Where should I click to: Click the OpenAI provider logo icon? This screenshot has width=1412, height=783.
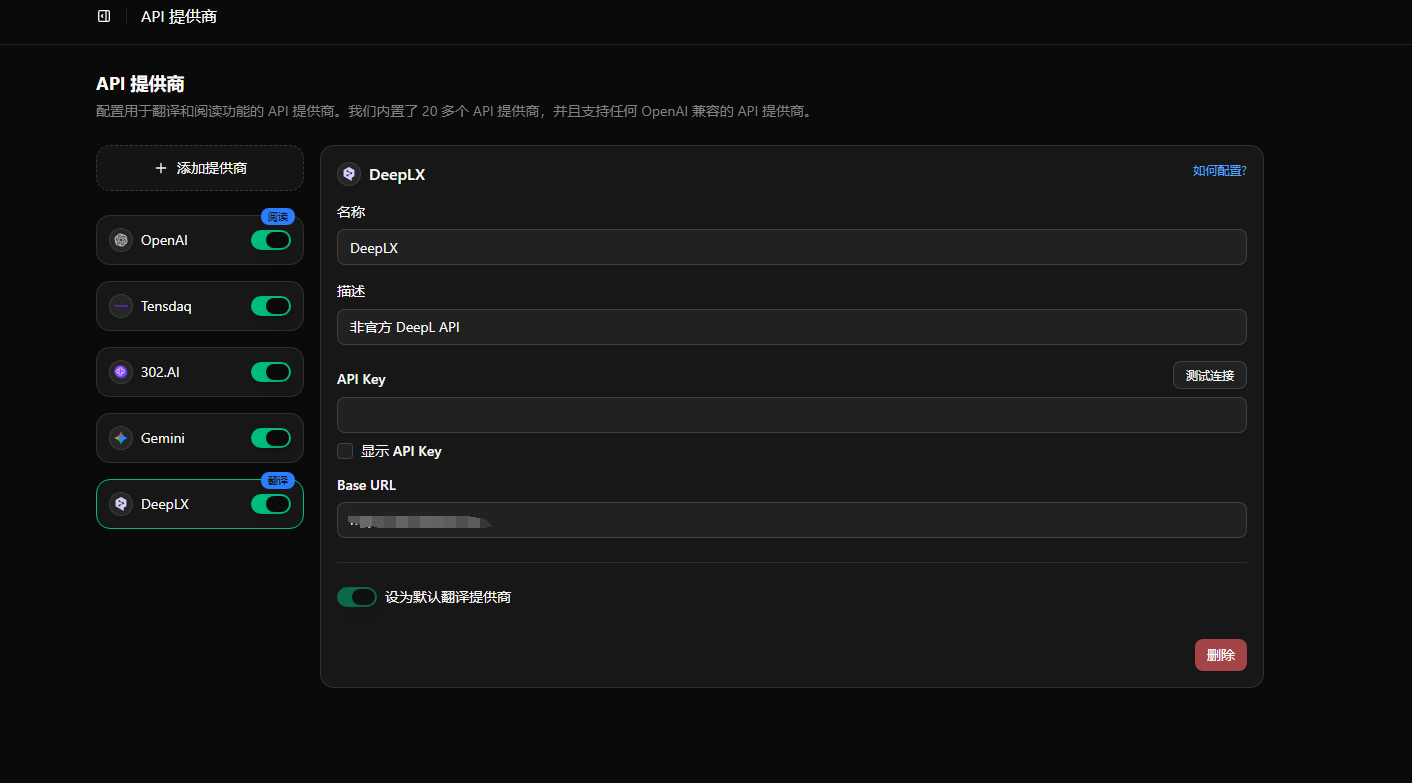click(121, 240)
